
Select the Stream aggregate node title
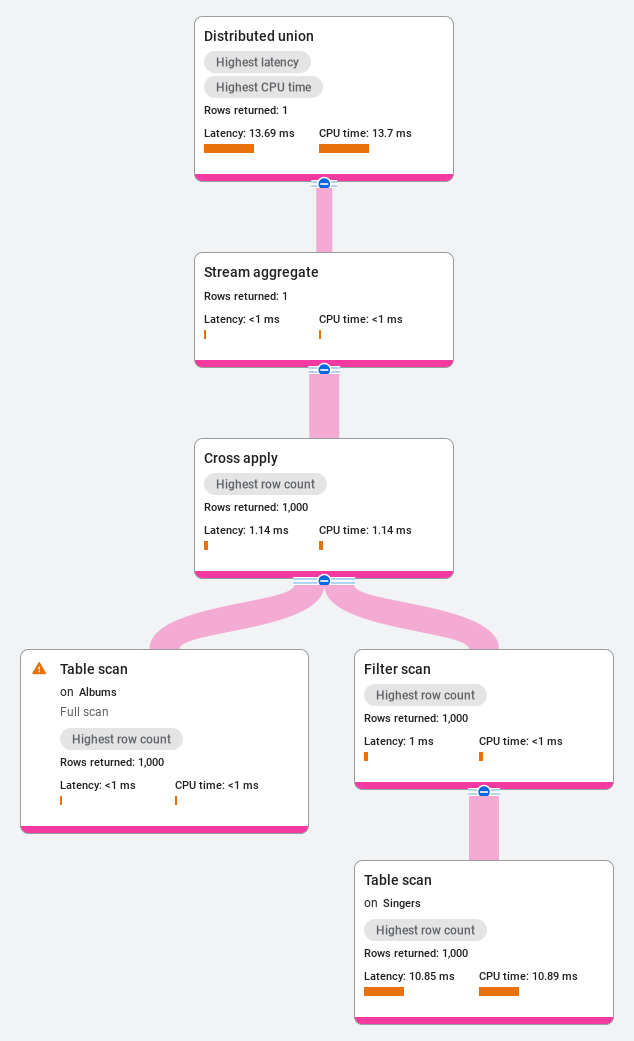pos(261,272)
